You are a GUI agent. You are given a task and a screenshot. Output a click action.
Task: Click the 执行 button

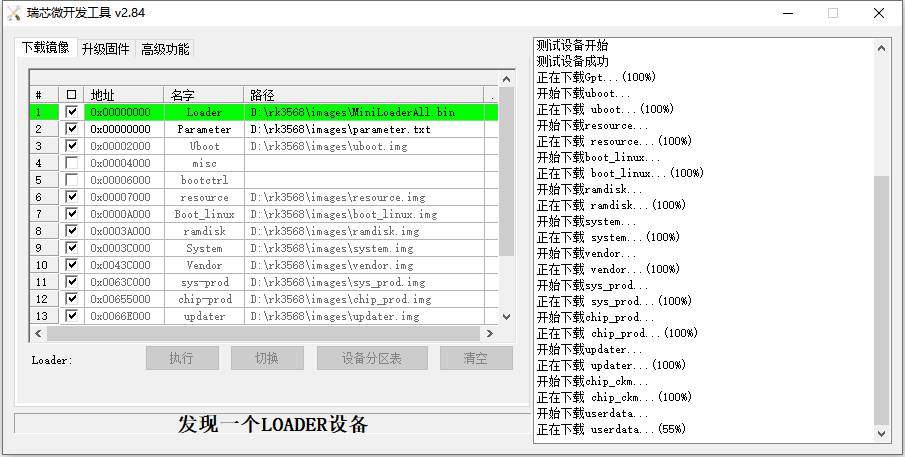(x=182, y=358)
